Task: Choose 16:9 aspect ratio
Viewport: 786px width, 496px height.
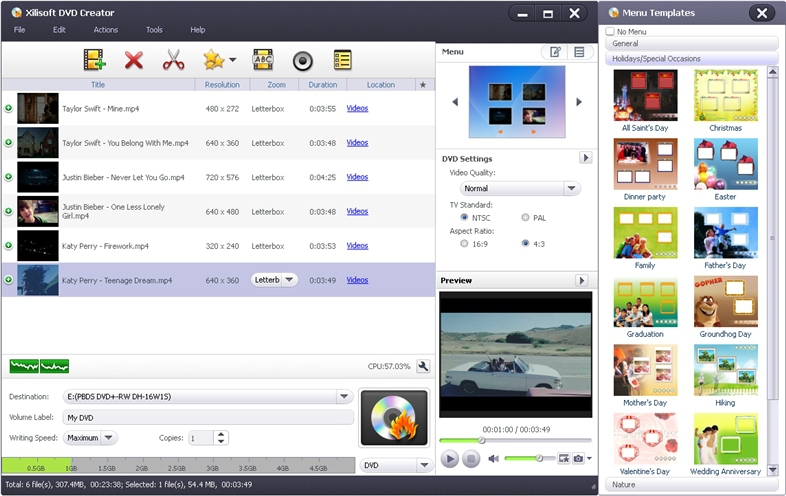Action: click(465, 243)
